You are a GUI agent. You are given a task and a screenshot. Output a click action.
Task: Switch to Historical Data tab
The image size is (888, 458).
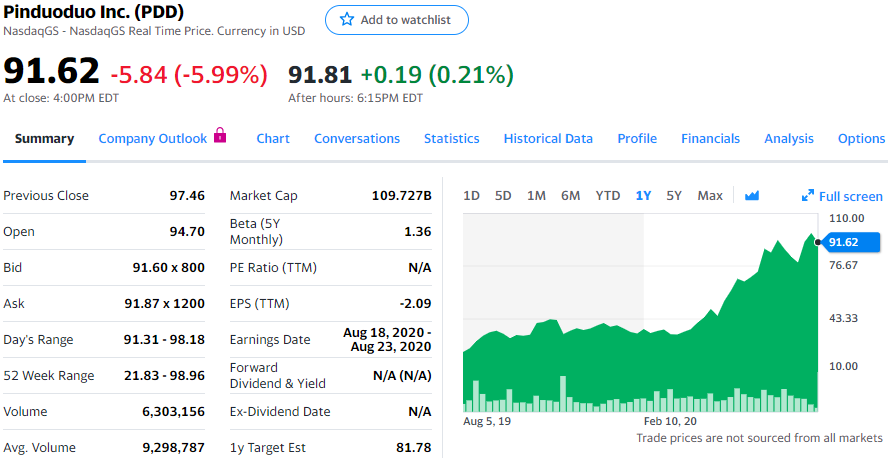[548, 139]
